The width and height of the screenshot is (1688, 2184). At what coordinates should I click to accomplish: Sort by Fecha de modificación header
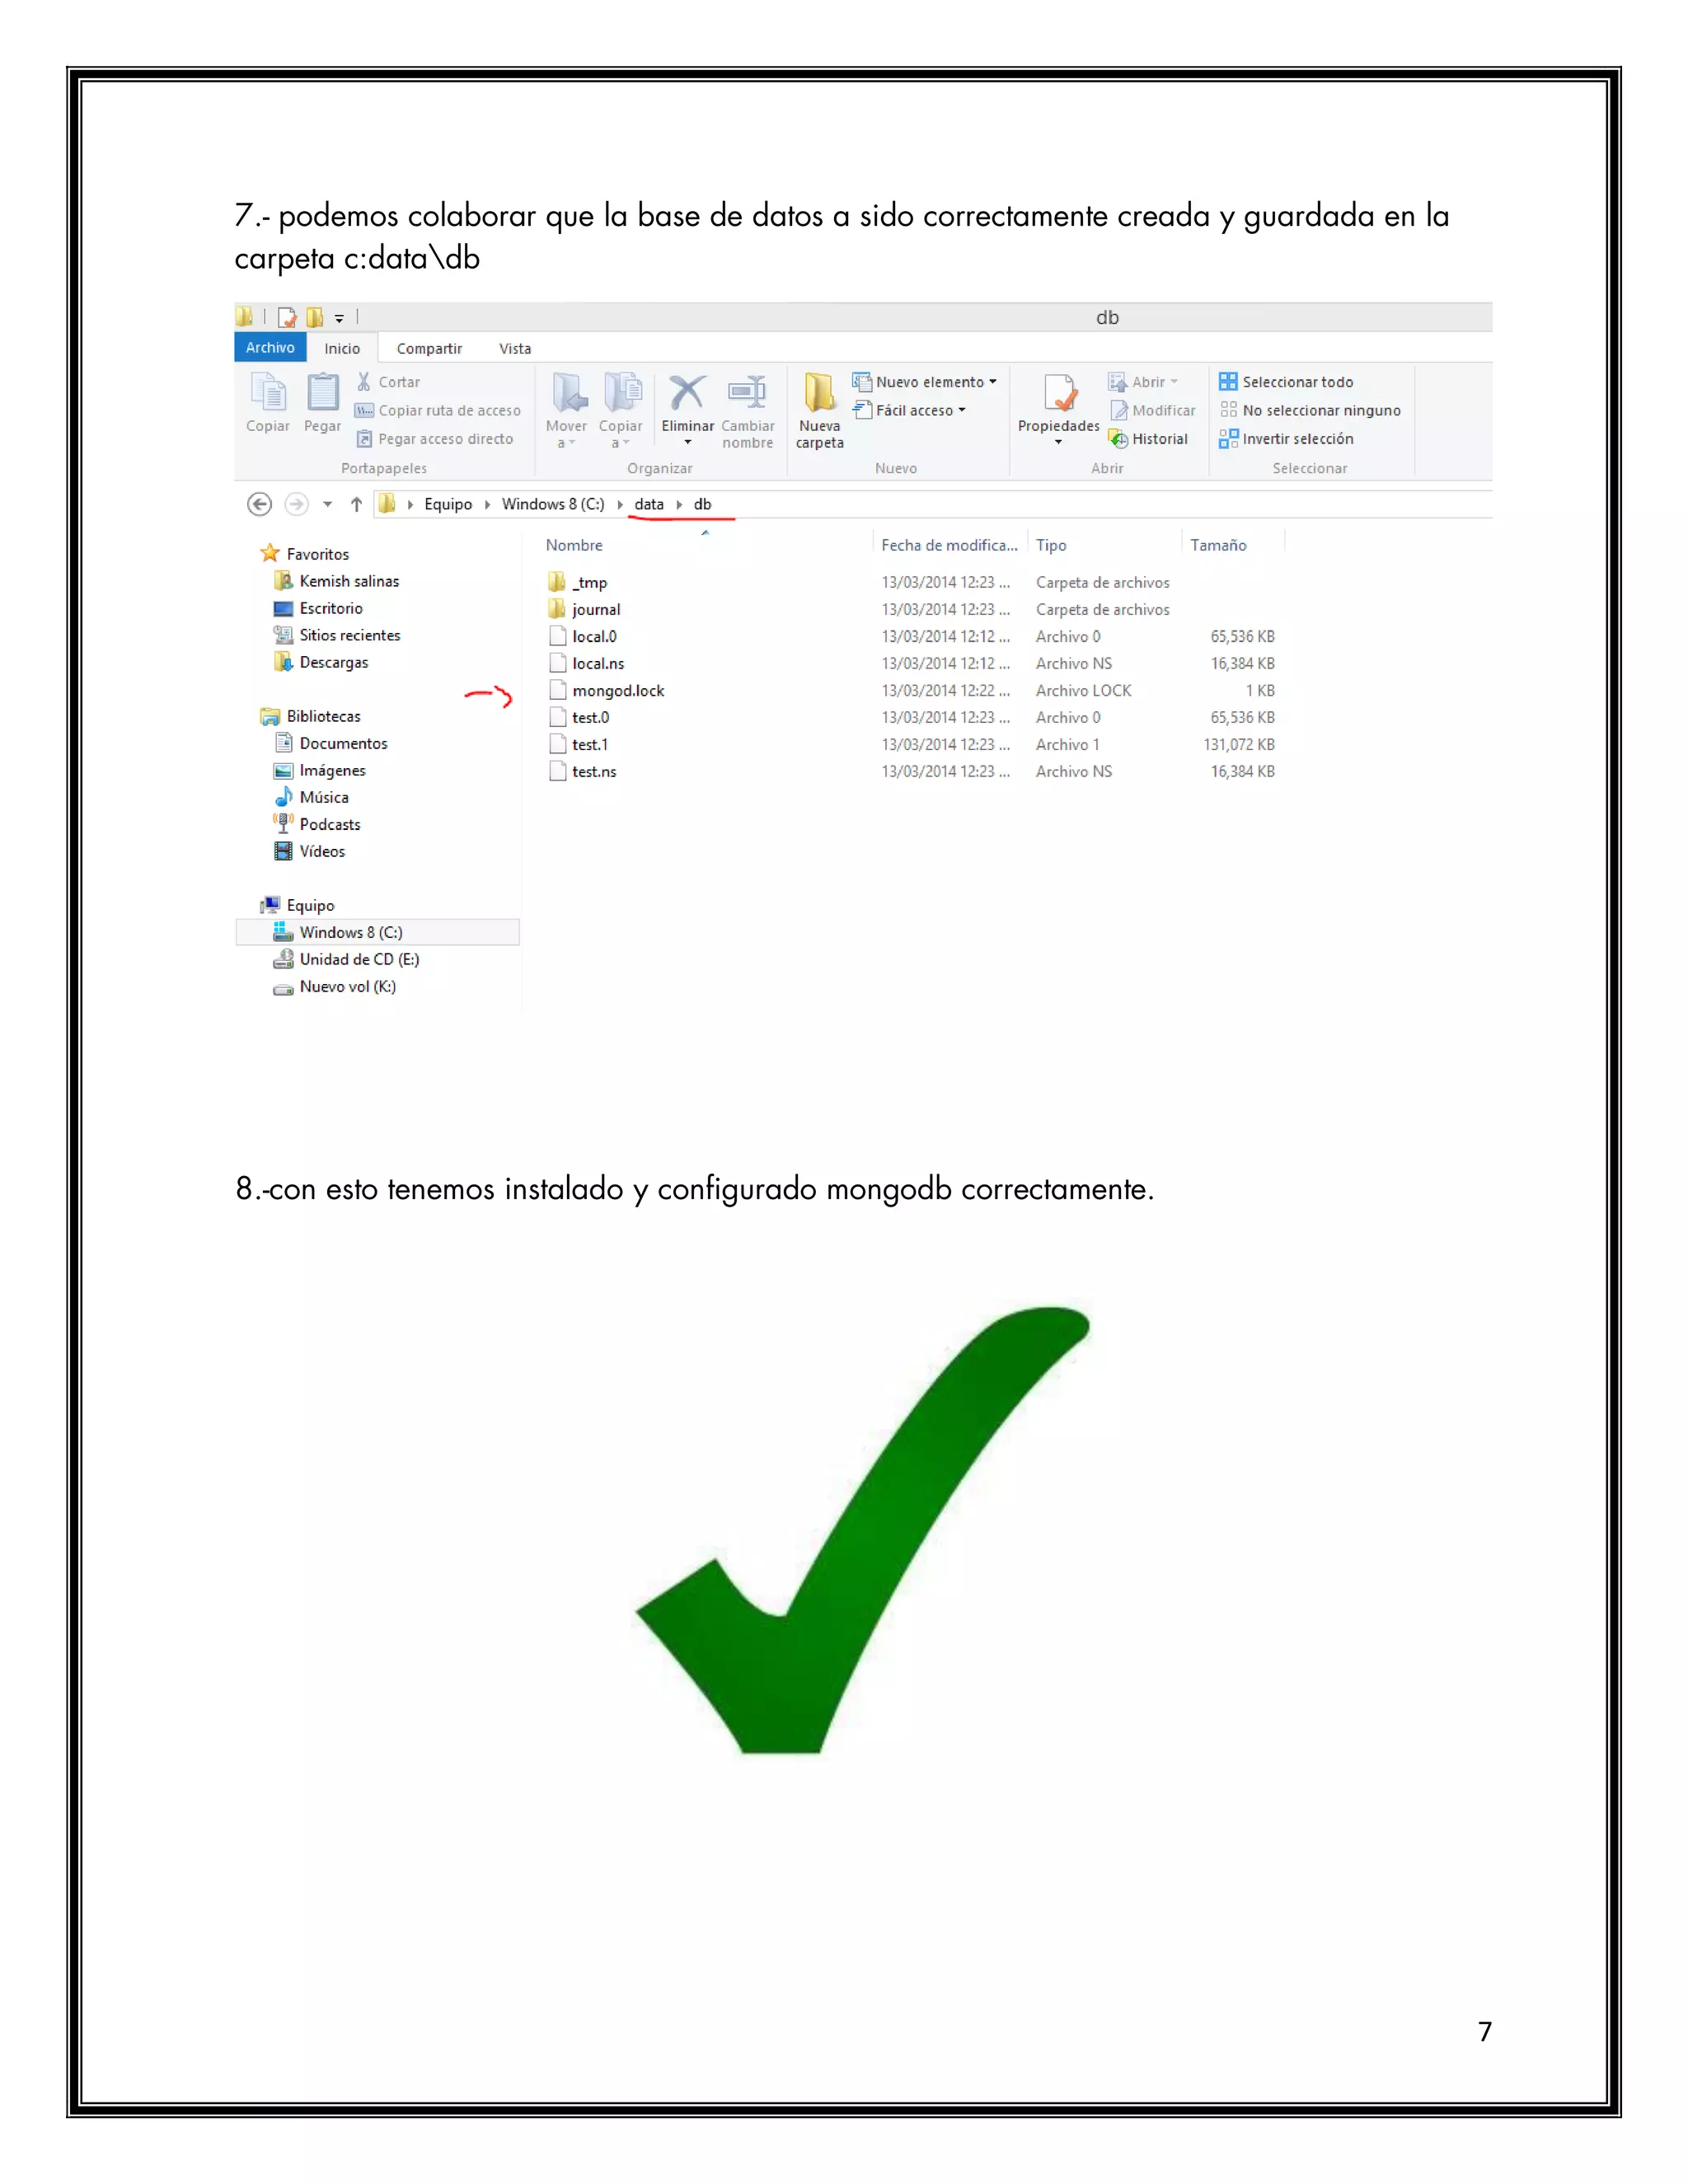(x=949, y=545)
